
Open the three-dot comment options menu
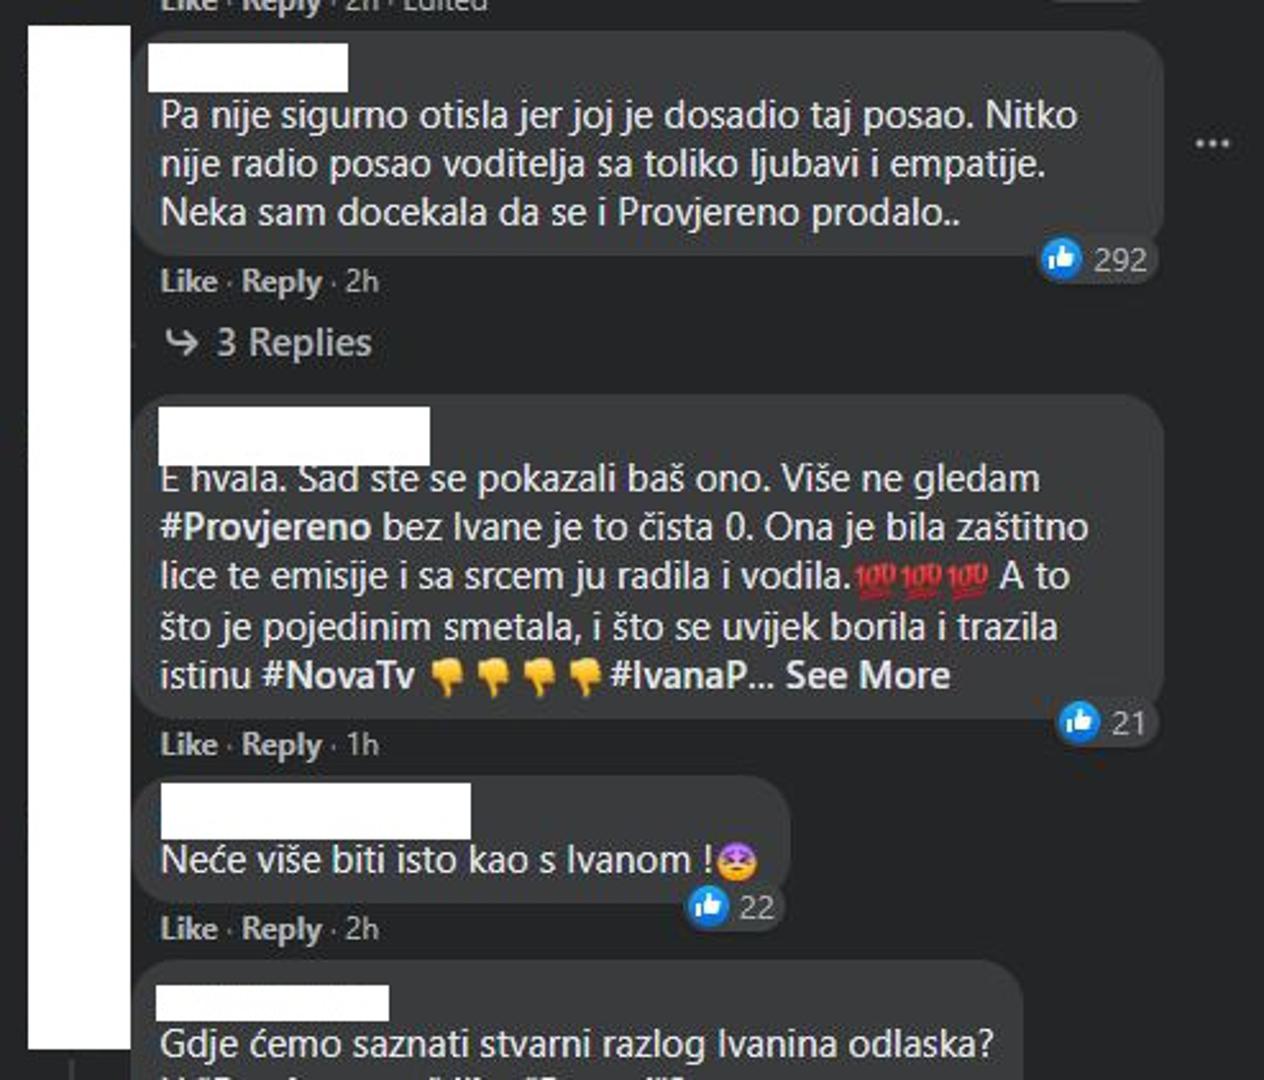click(x=1212, y=144)
